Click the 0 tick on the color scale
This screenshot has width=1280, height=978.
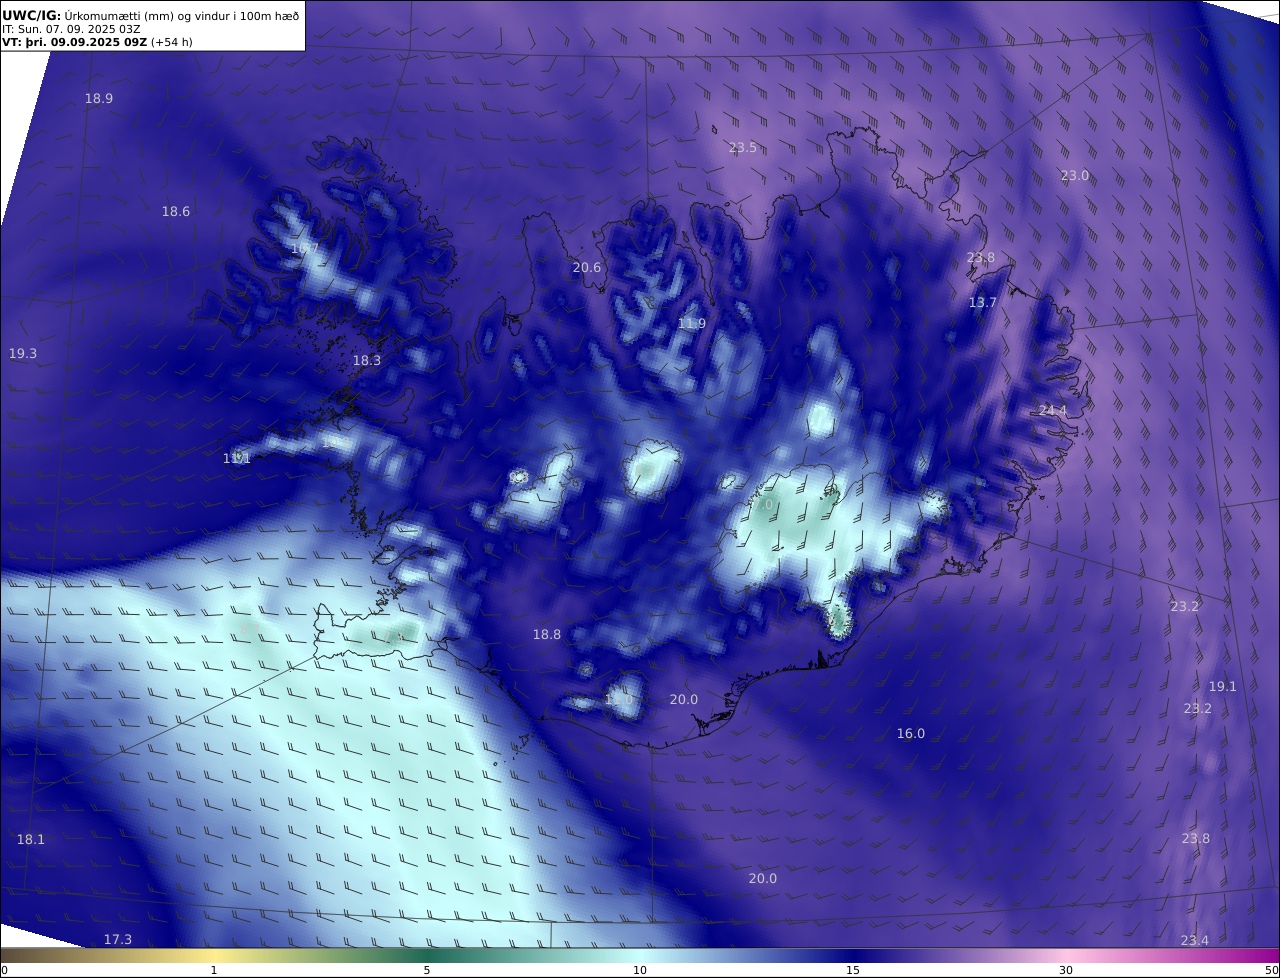(x=4, y=970)
